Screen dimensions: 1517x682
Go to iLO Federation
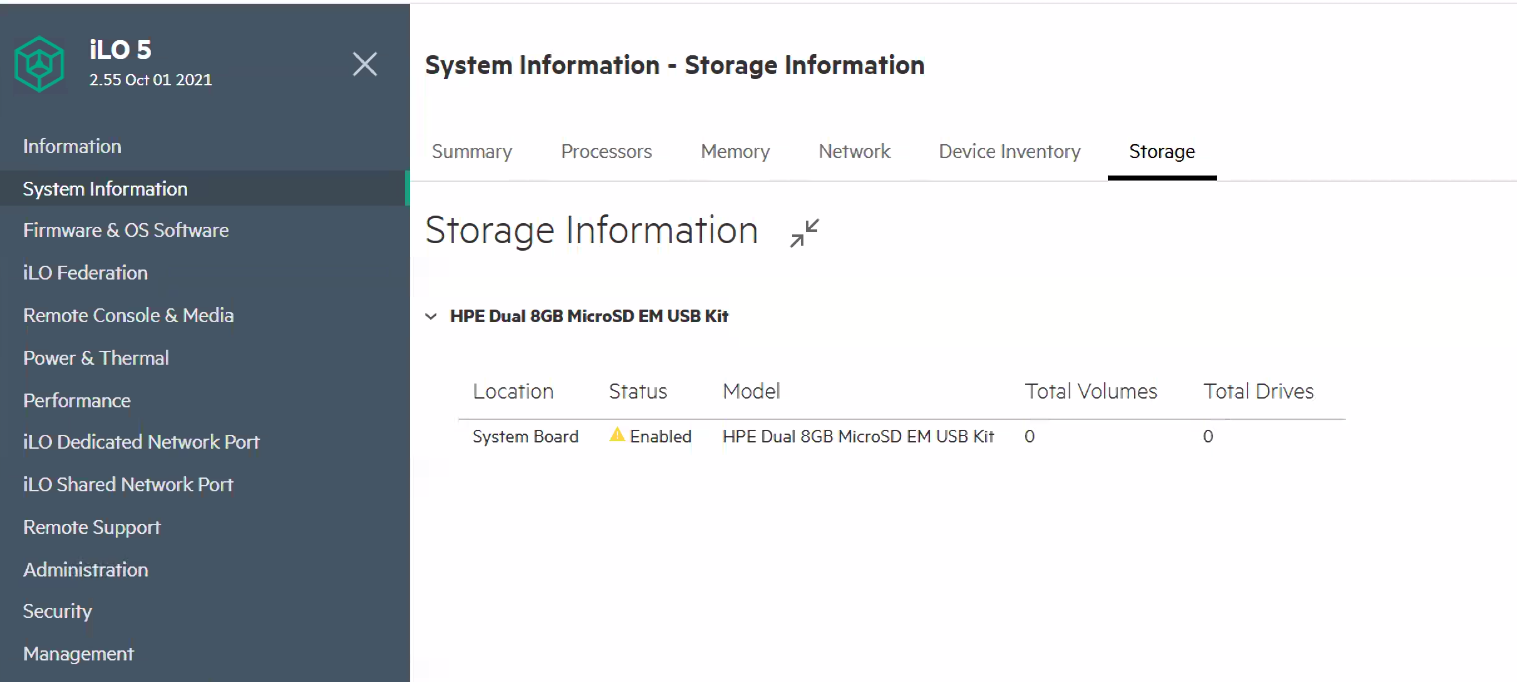(x=85, y=273)
